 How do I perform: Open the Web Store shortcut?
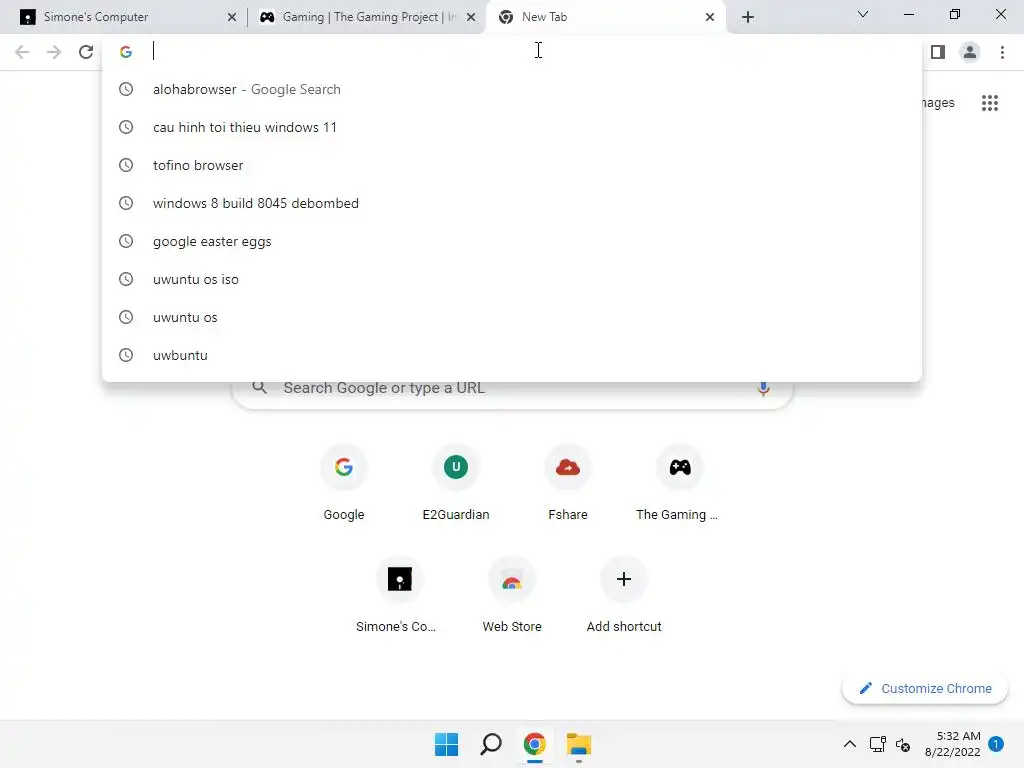(512, 596)
